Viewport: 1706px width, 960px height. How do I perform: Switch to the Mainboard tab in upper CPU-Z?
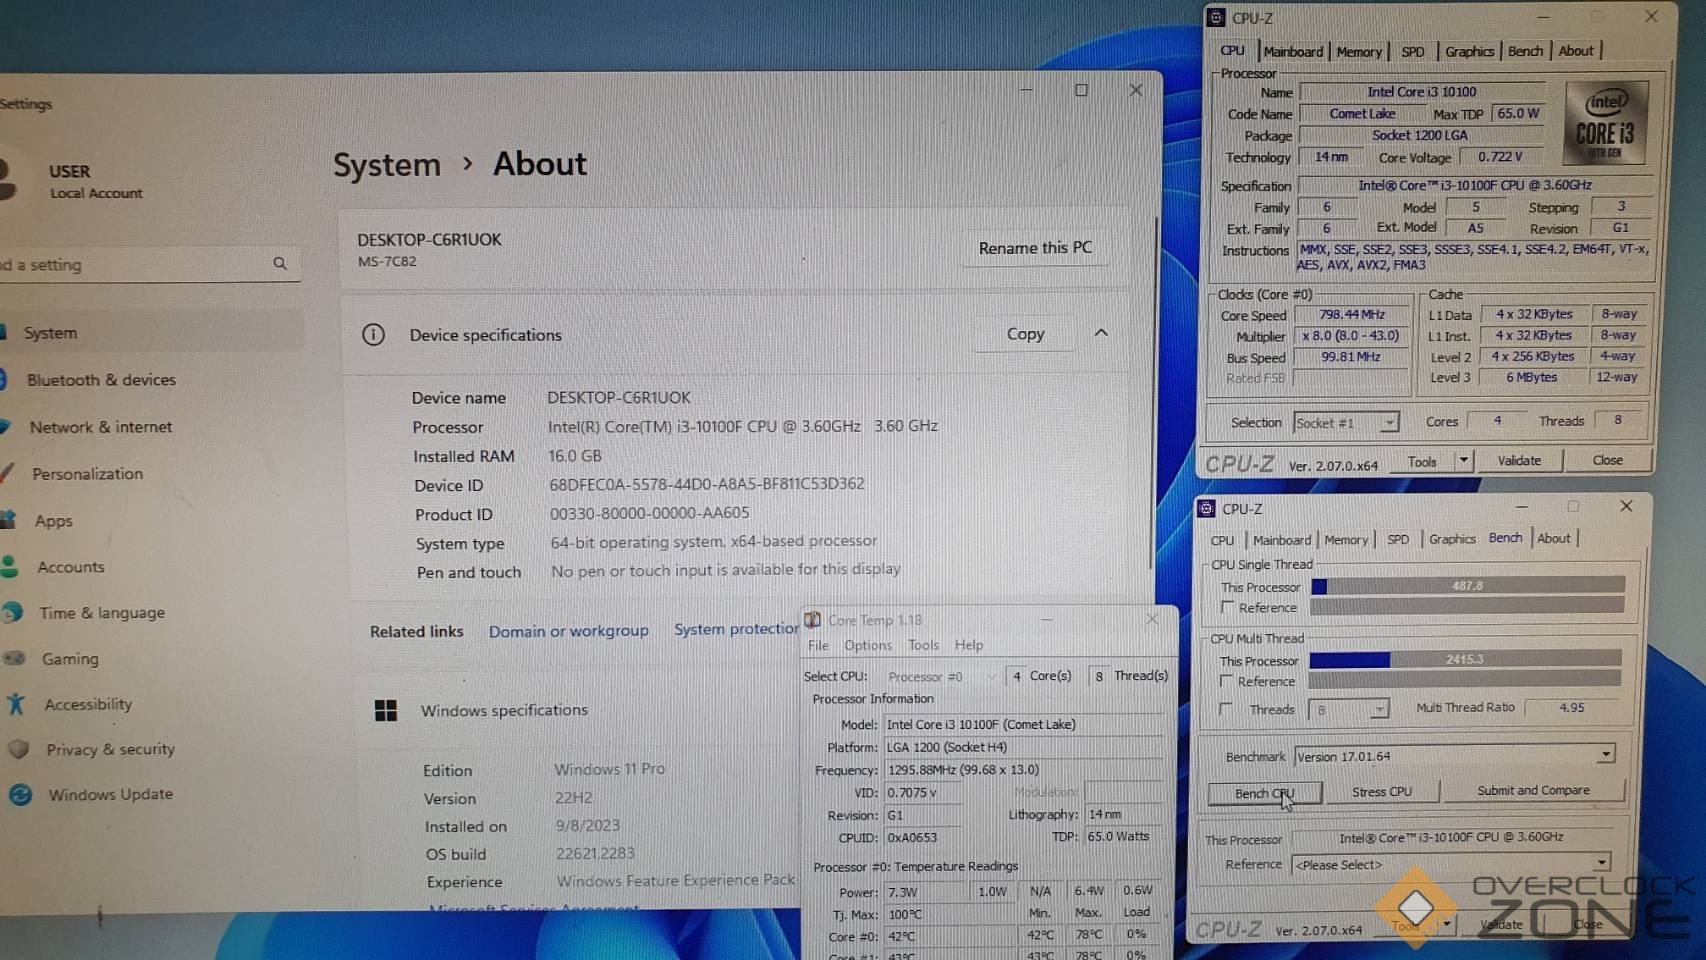[x=1292, y=51]
